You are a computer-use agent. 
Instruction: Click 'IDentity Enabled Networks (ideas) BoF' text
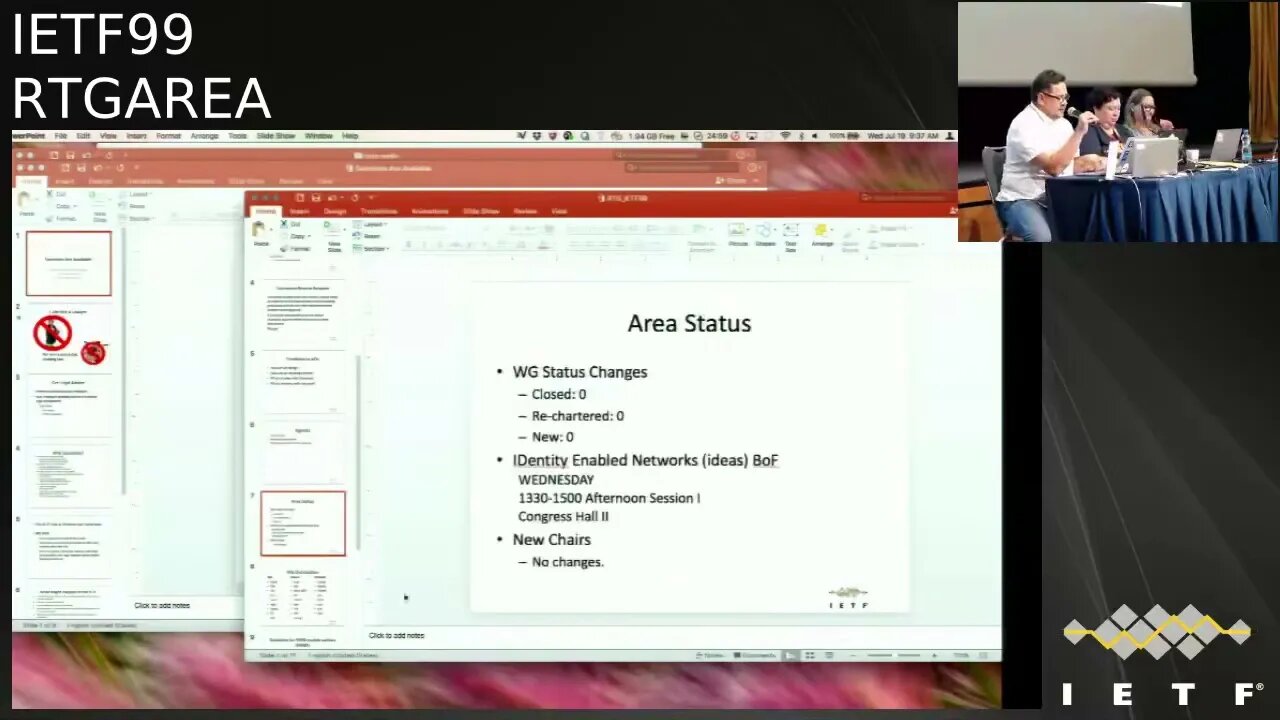pos(645,460)
